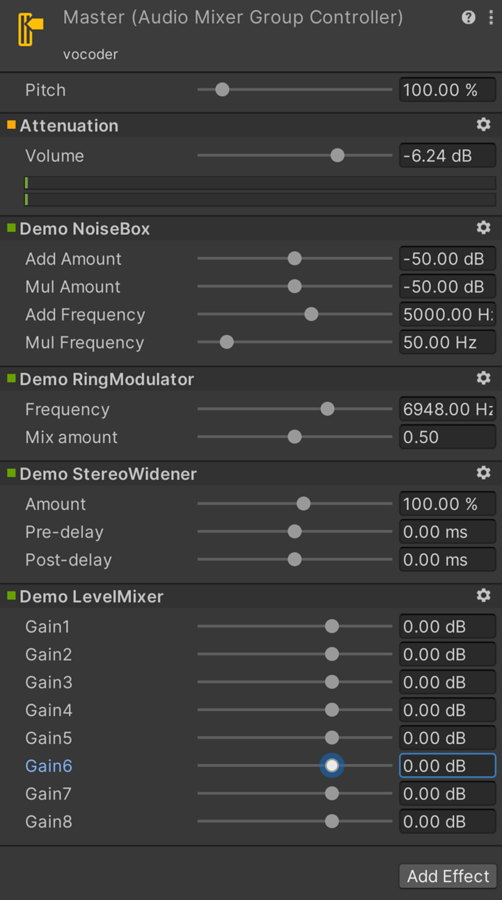Image resolution: width=502 pixels, height=900 pixels.
Task: Open Demo LevelMixer gear options
Action: [484, 596]
